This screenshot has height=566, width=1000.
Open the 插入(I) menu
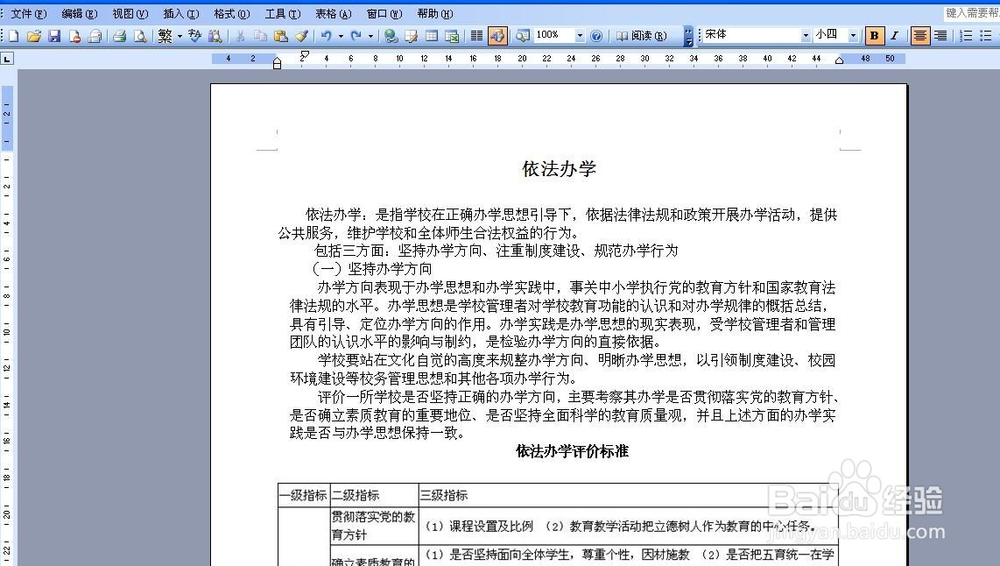pyautogui.click(x=180, y=13)
